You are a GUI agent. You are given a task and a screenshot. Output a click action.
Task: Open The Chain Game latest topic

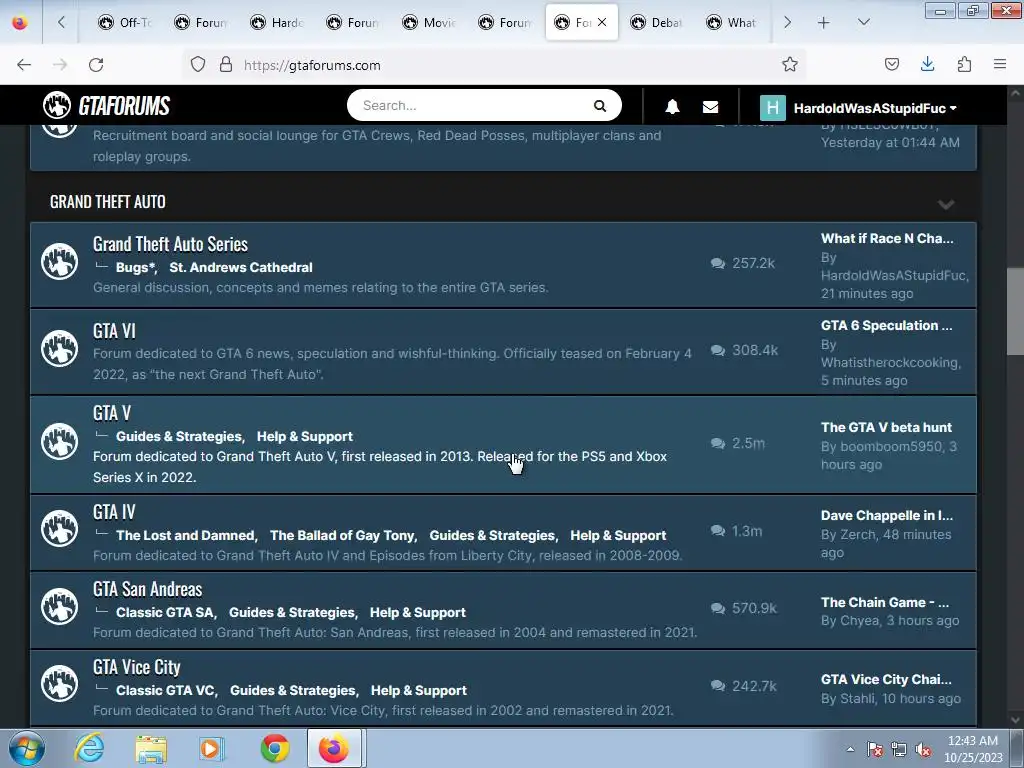(x=885, y=602)
